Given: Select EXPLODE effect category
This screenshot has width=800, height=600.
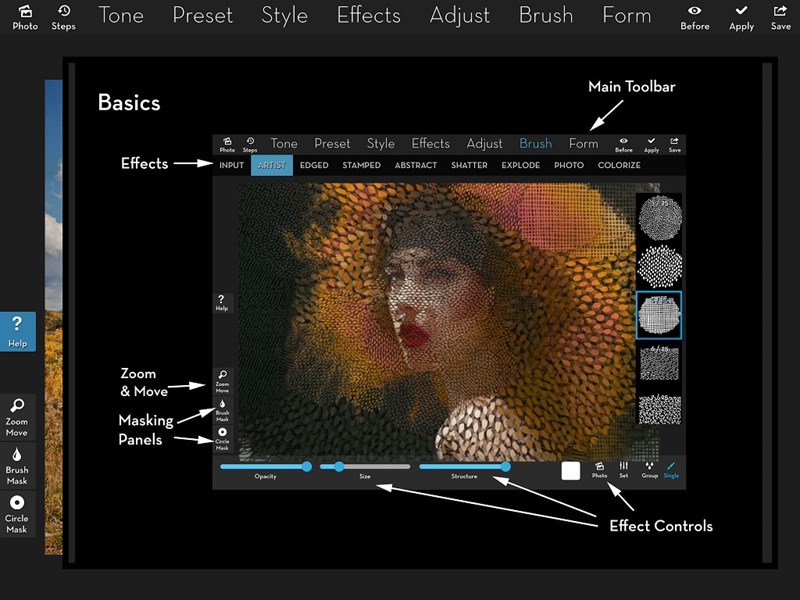Looking at the screenshot, I should click(x=520, y=165).
